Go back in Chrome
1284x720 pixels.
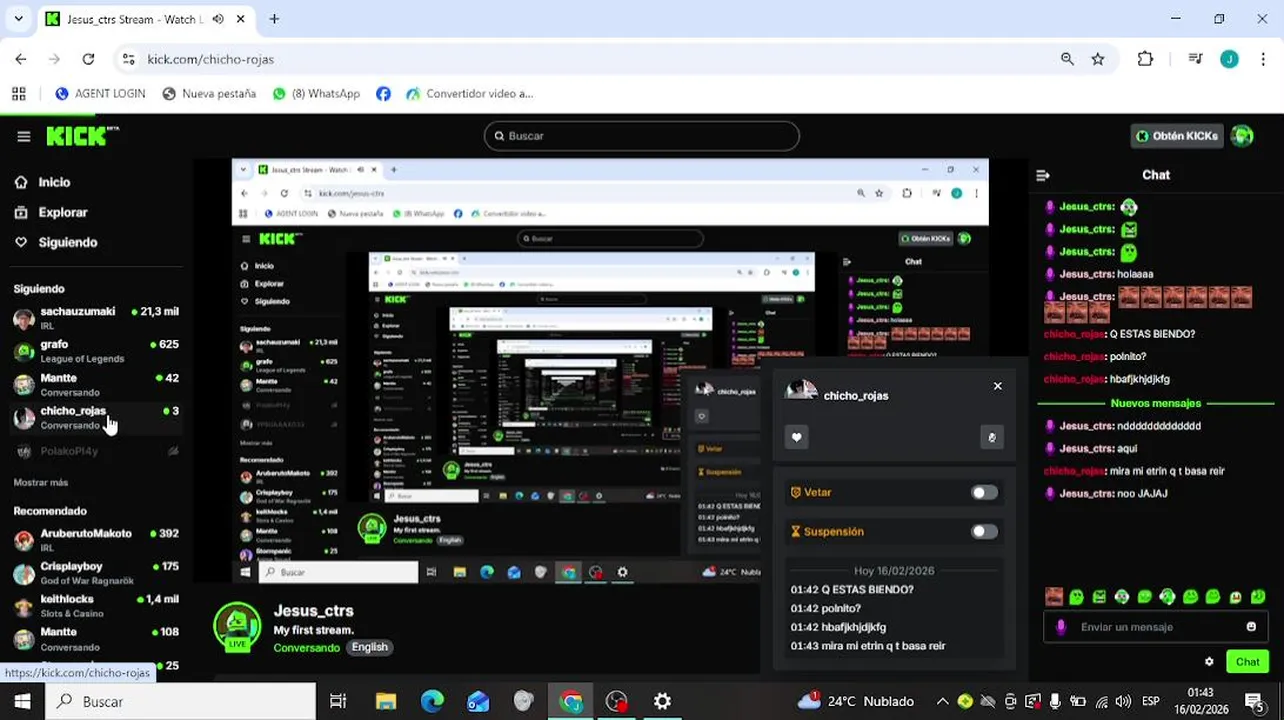[21, 59]
